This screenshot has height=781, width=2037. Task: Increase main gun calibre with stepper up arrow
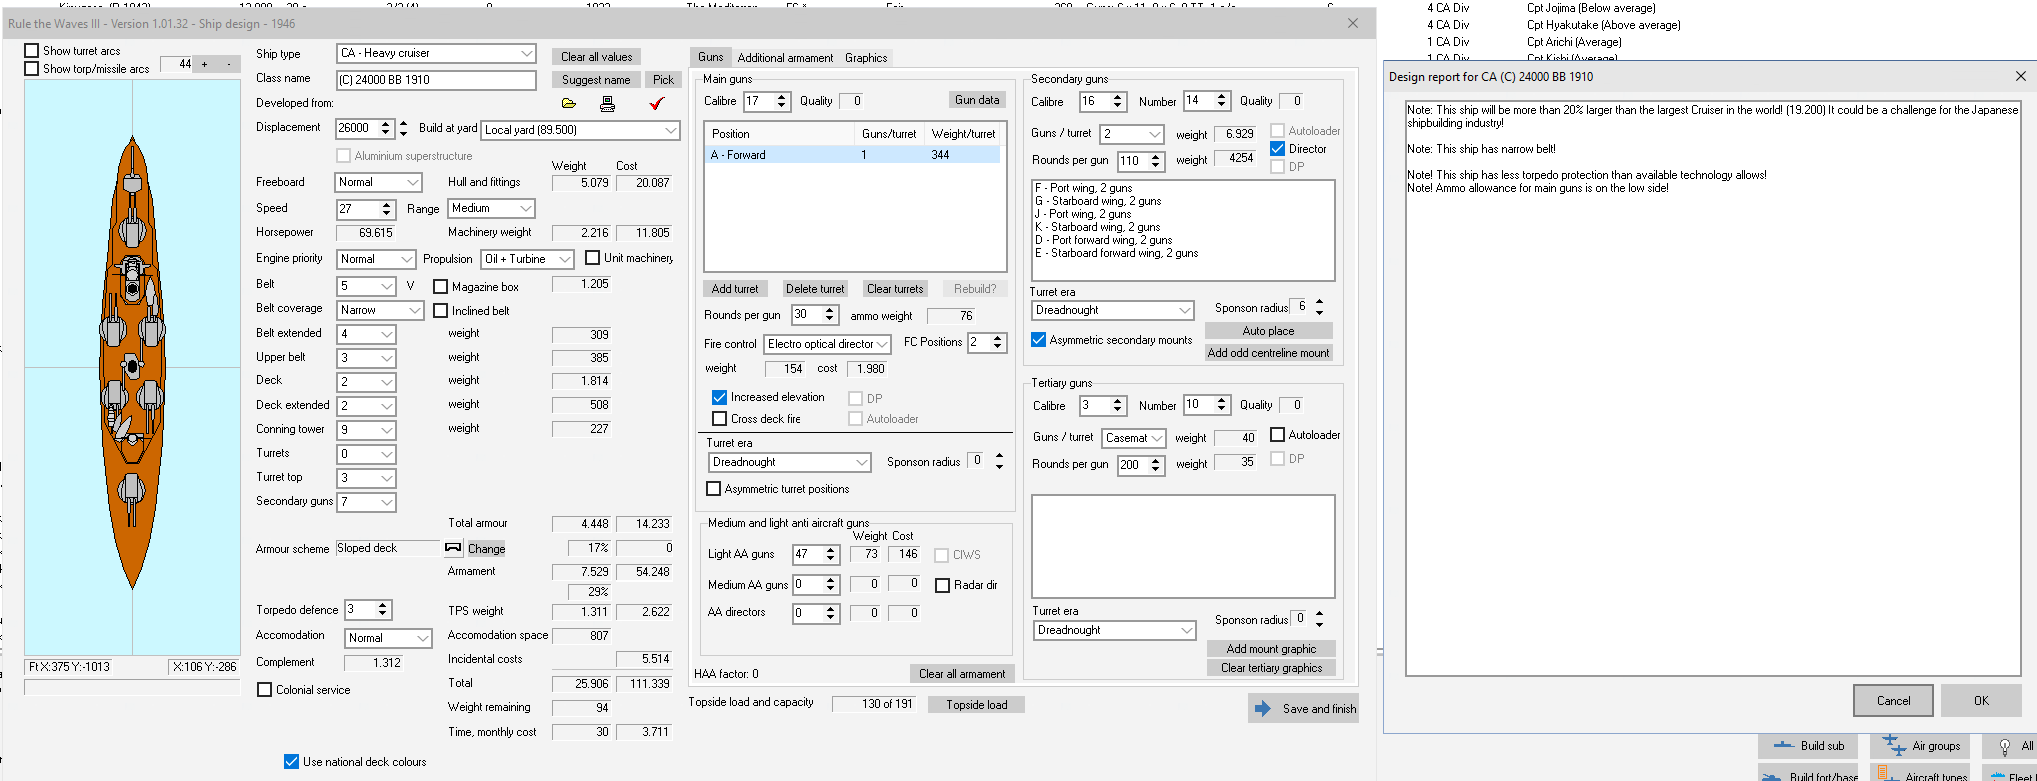click(782, 97)
